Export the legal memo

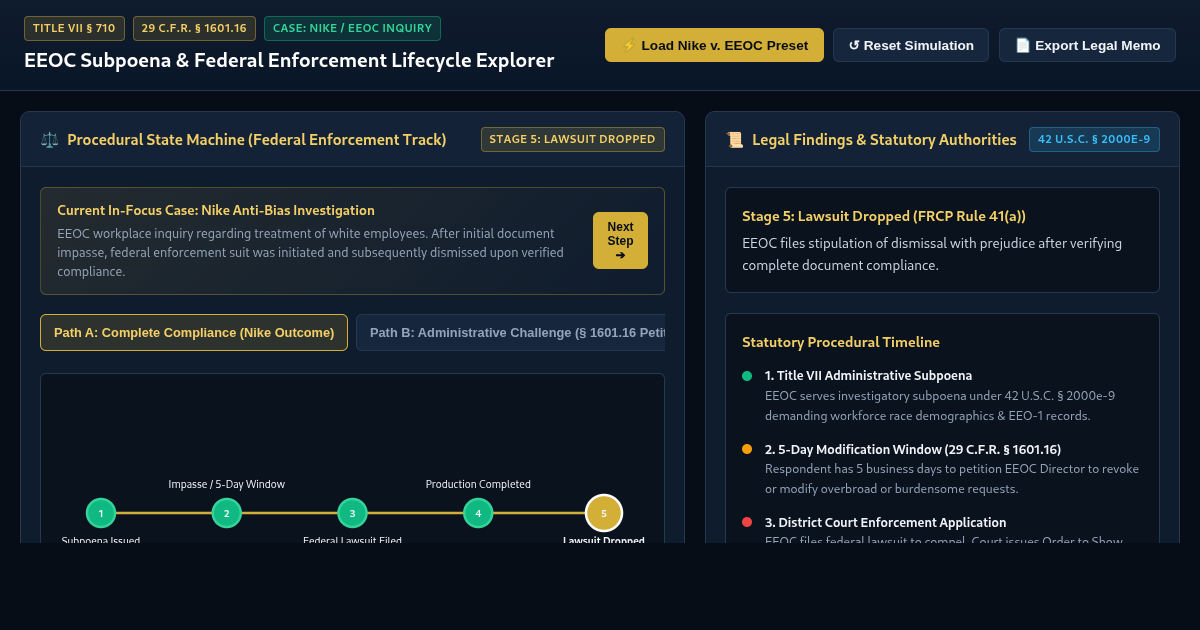pos(1087,45)
